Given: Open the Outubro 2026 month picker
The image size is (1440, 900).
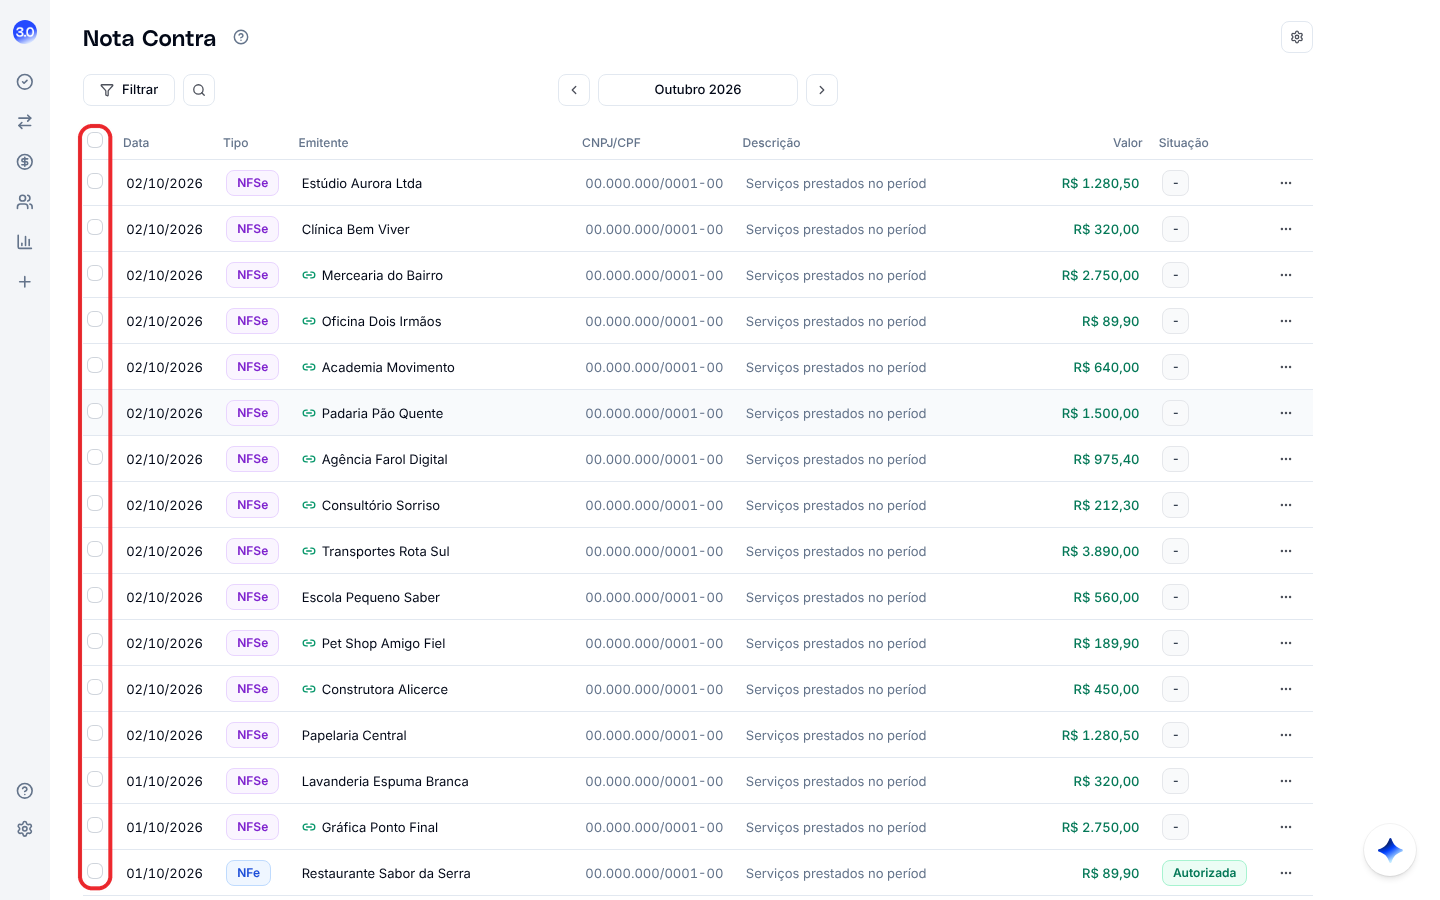Looking at the screenshot, I should (x=698, y=90).
